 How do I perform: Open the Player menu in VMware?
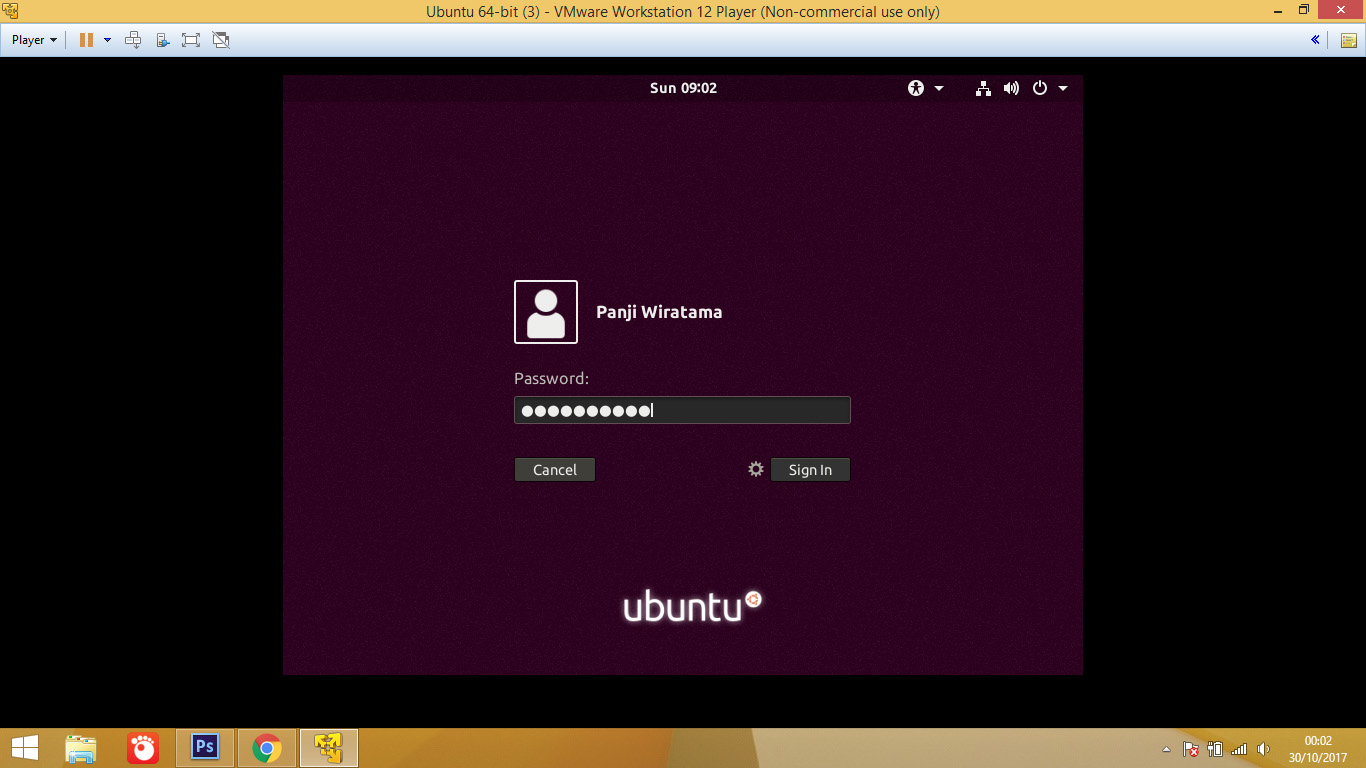point(34,40)
